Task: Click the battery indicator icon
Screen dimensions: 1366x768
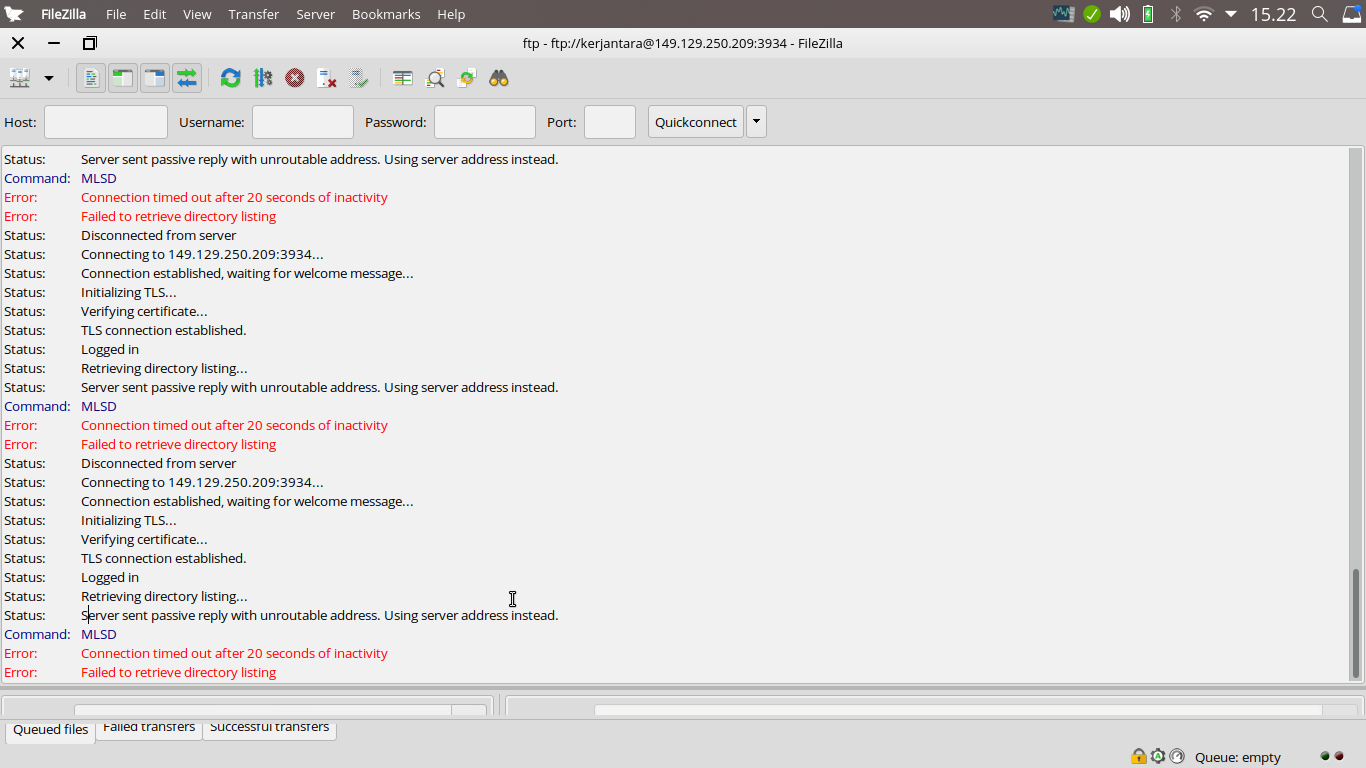Action: (1148, 14)
